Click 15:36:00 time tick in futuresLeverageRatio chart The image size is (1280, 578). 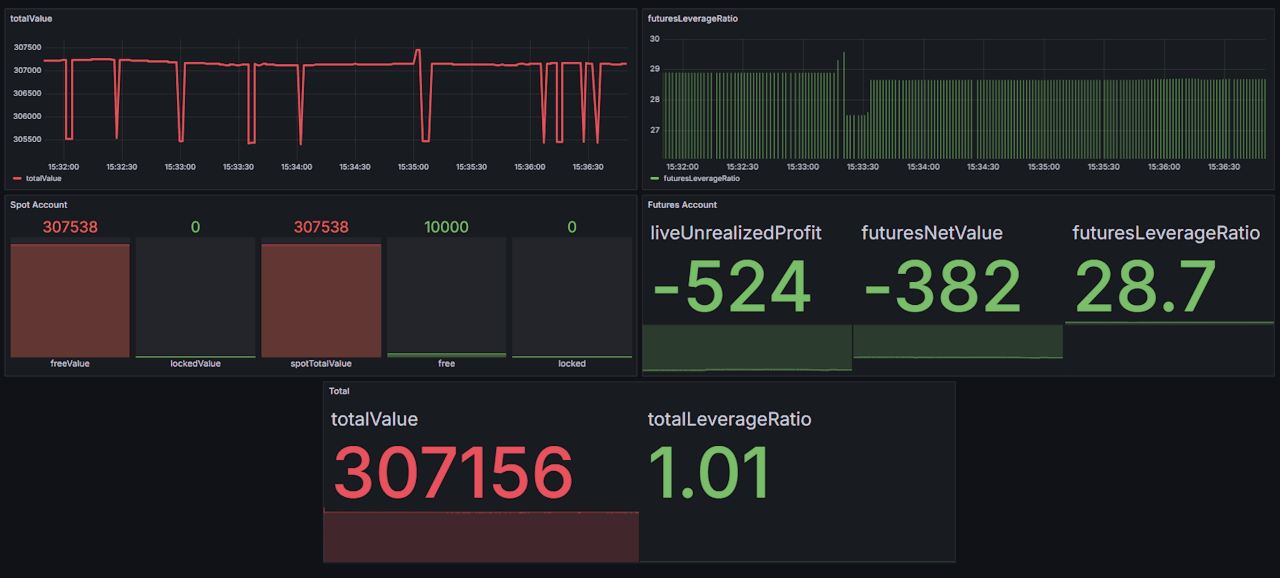click(1163, 167)
